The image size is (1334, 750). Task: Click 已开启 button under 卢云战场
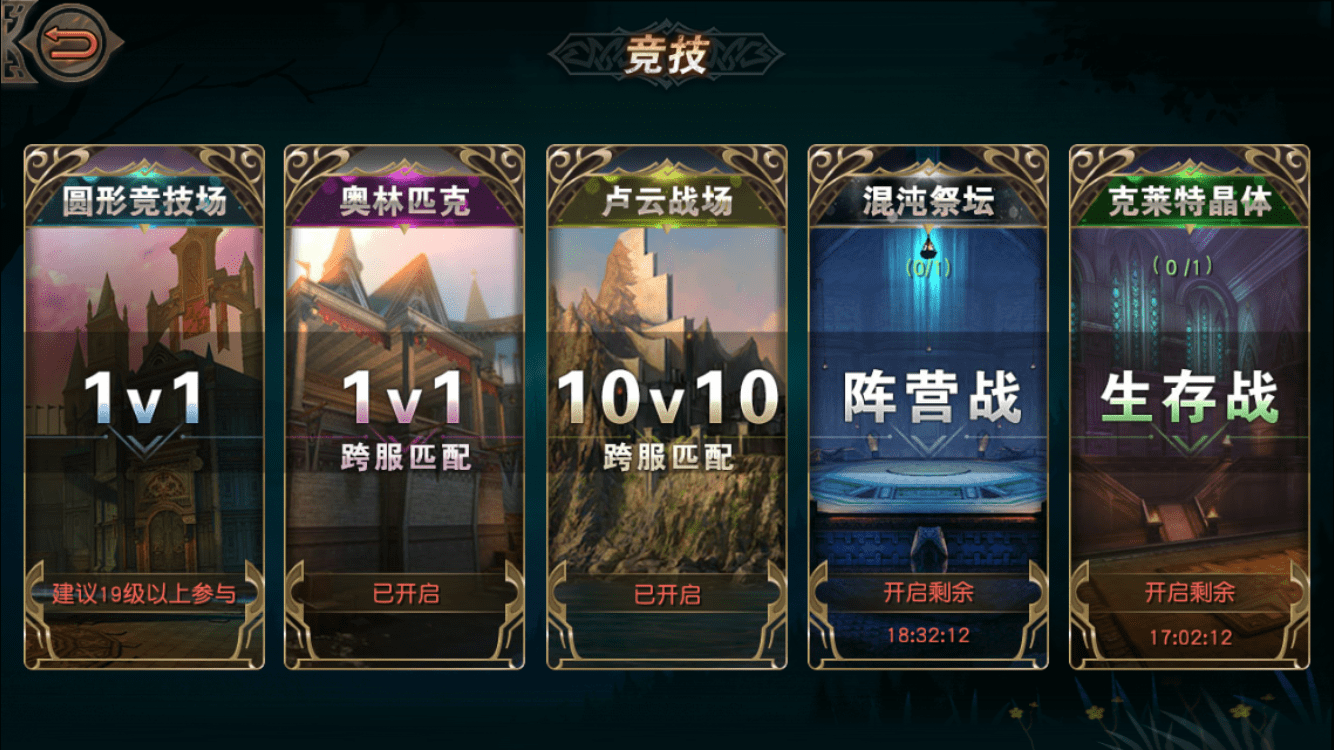pyautogui.click(x=667, y=593)
